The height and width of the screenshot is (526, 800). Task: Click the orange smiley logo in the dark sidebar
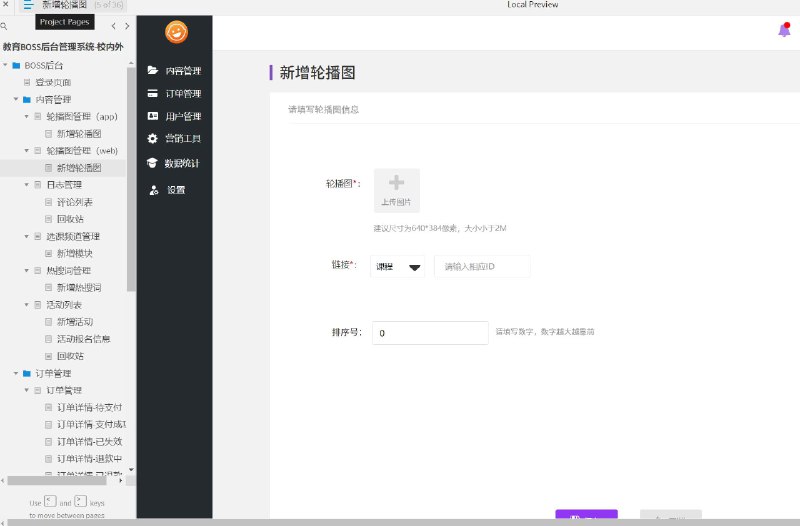(x=177, y=32)
